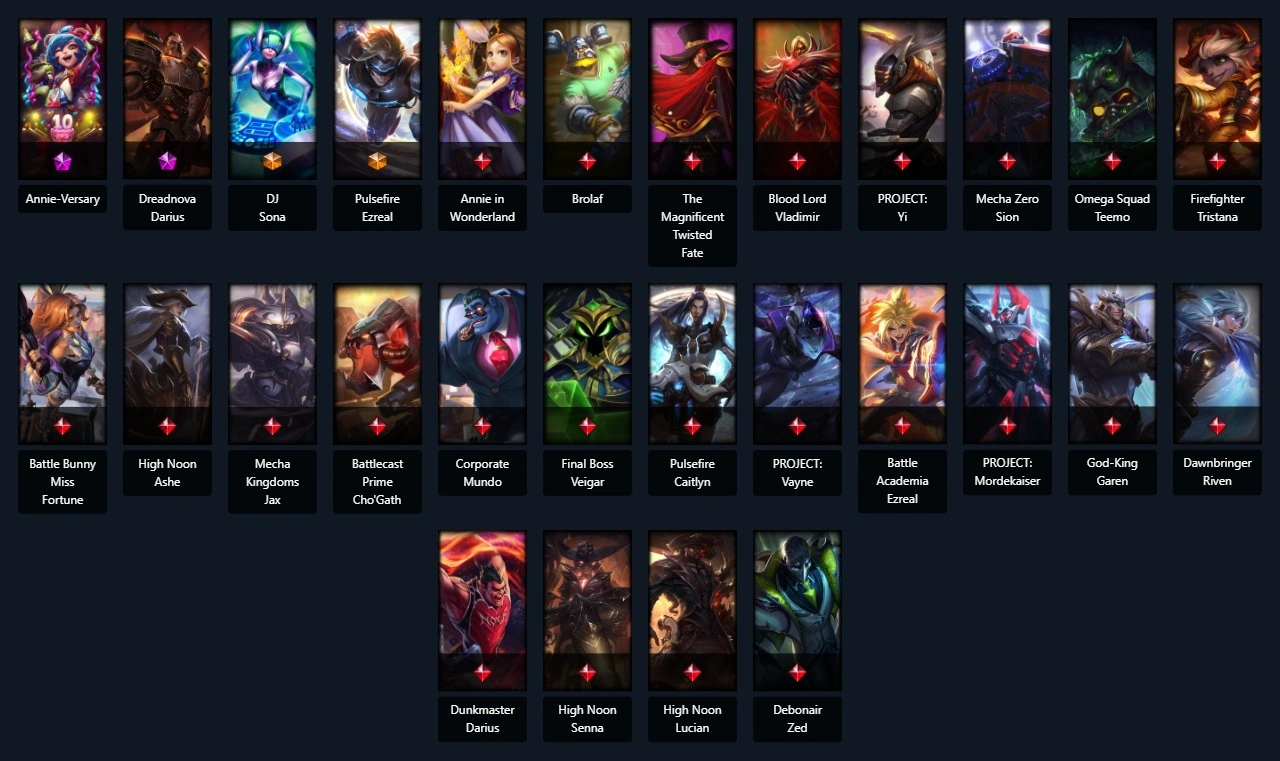Click the red gem on Final Boss Veigar

(x=587, y=426)
